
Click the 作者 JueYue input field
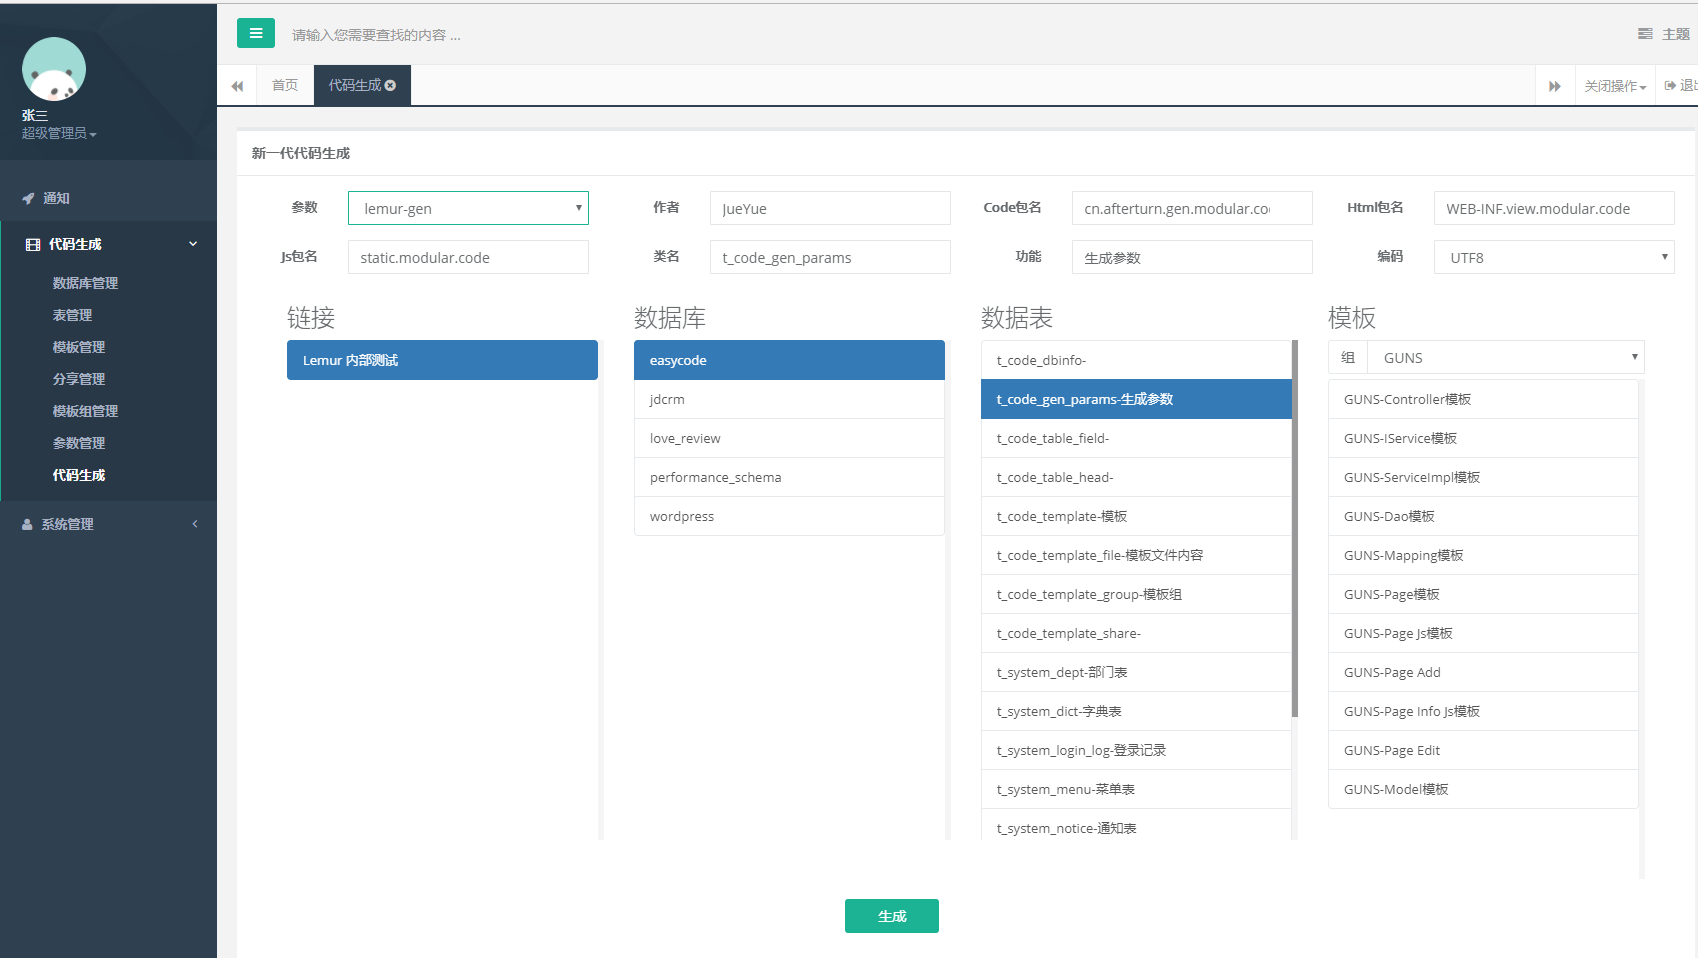(x=830, y=208)
